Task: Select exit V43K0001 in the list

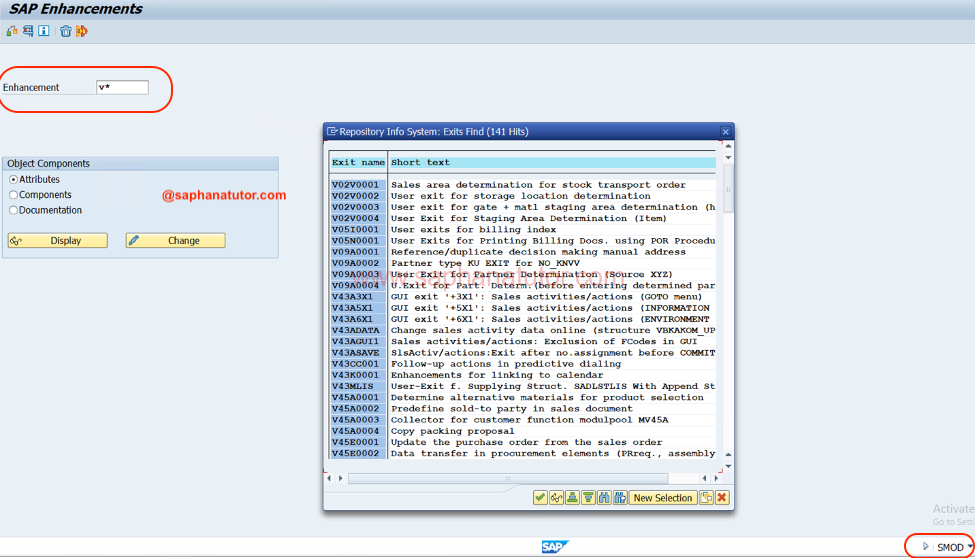Action: coord(355,376)
